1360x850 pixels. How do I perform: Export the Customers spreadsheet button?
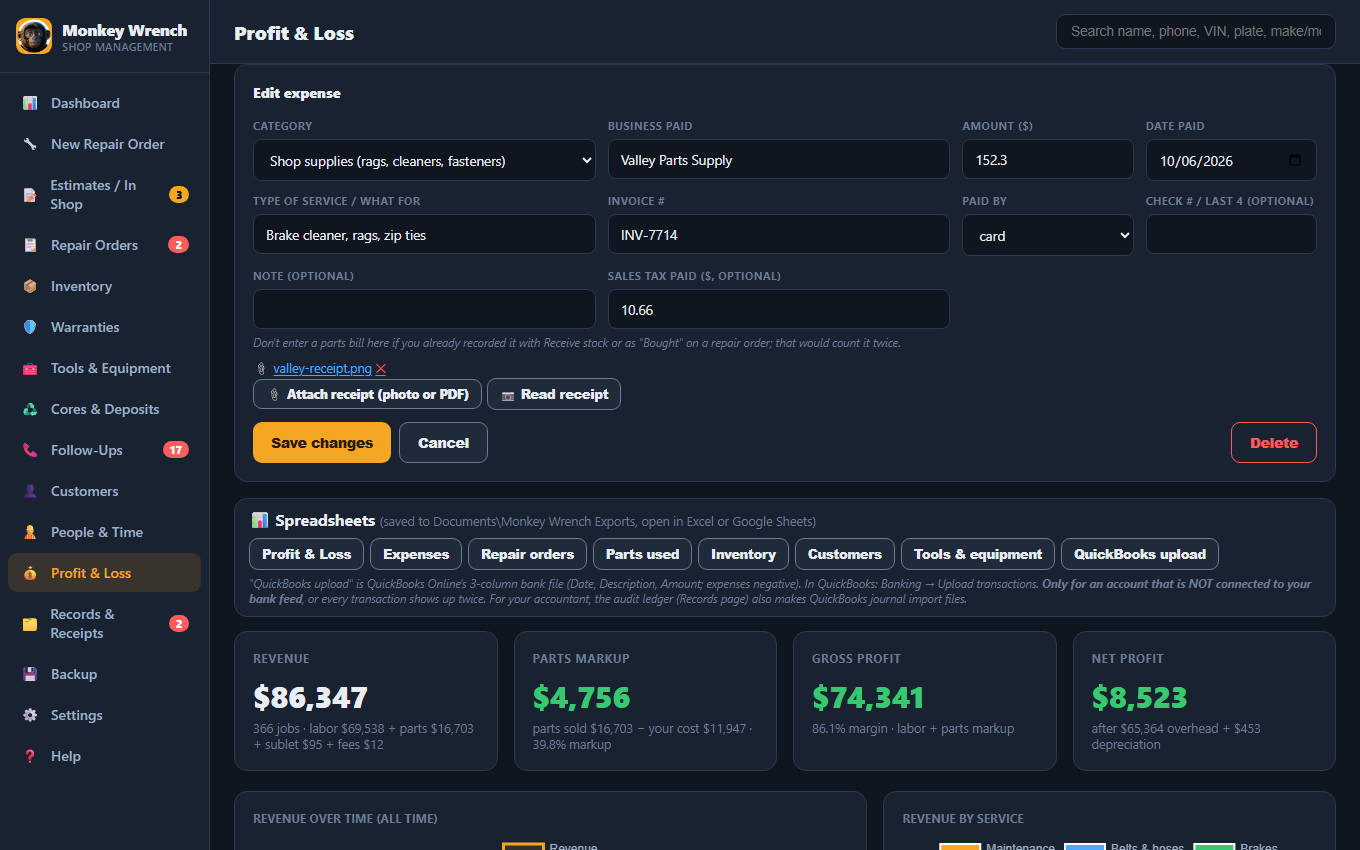pos(845,554)
